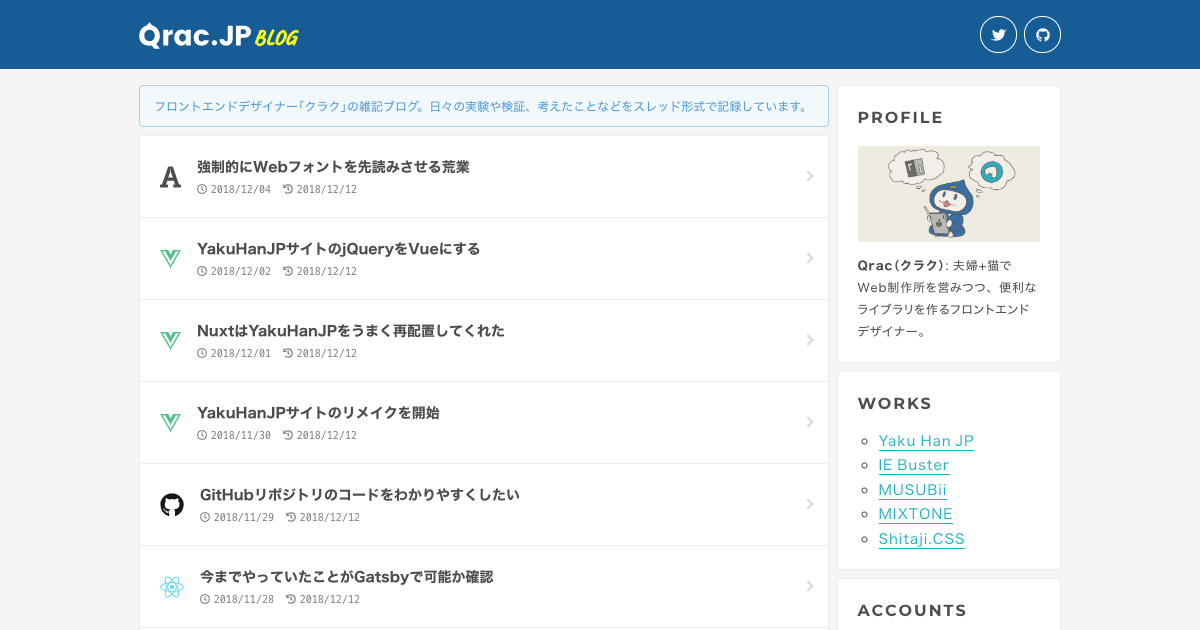The image size is (1200, 630).
Task: Click the Qrac.JP BLOG logo
Action: 218,35
